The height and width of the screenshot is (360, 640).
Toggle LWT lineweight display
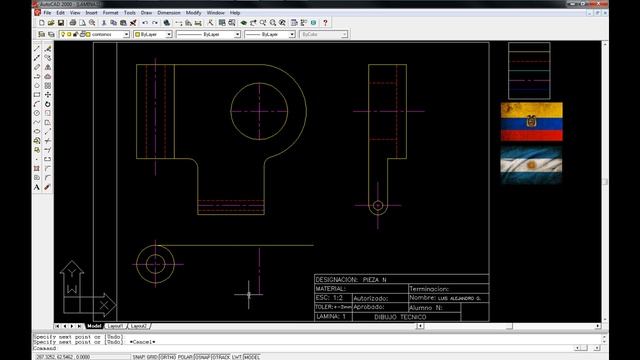click(x=237, y=357)
